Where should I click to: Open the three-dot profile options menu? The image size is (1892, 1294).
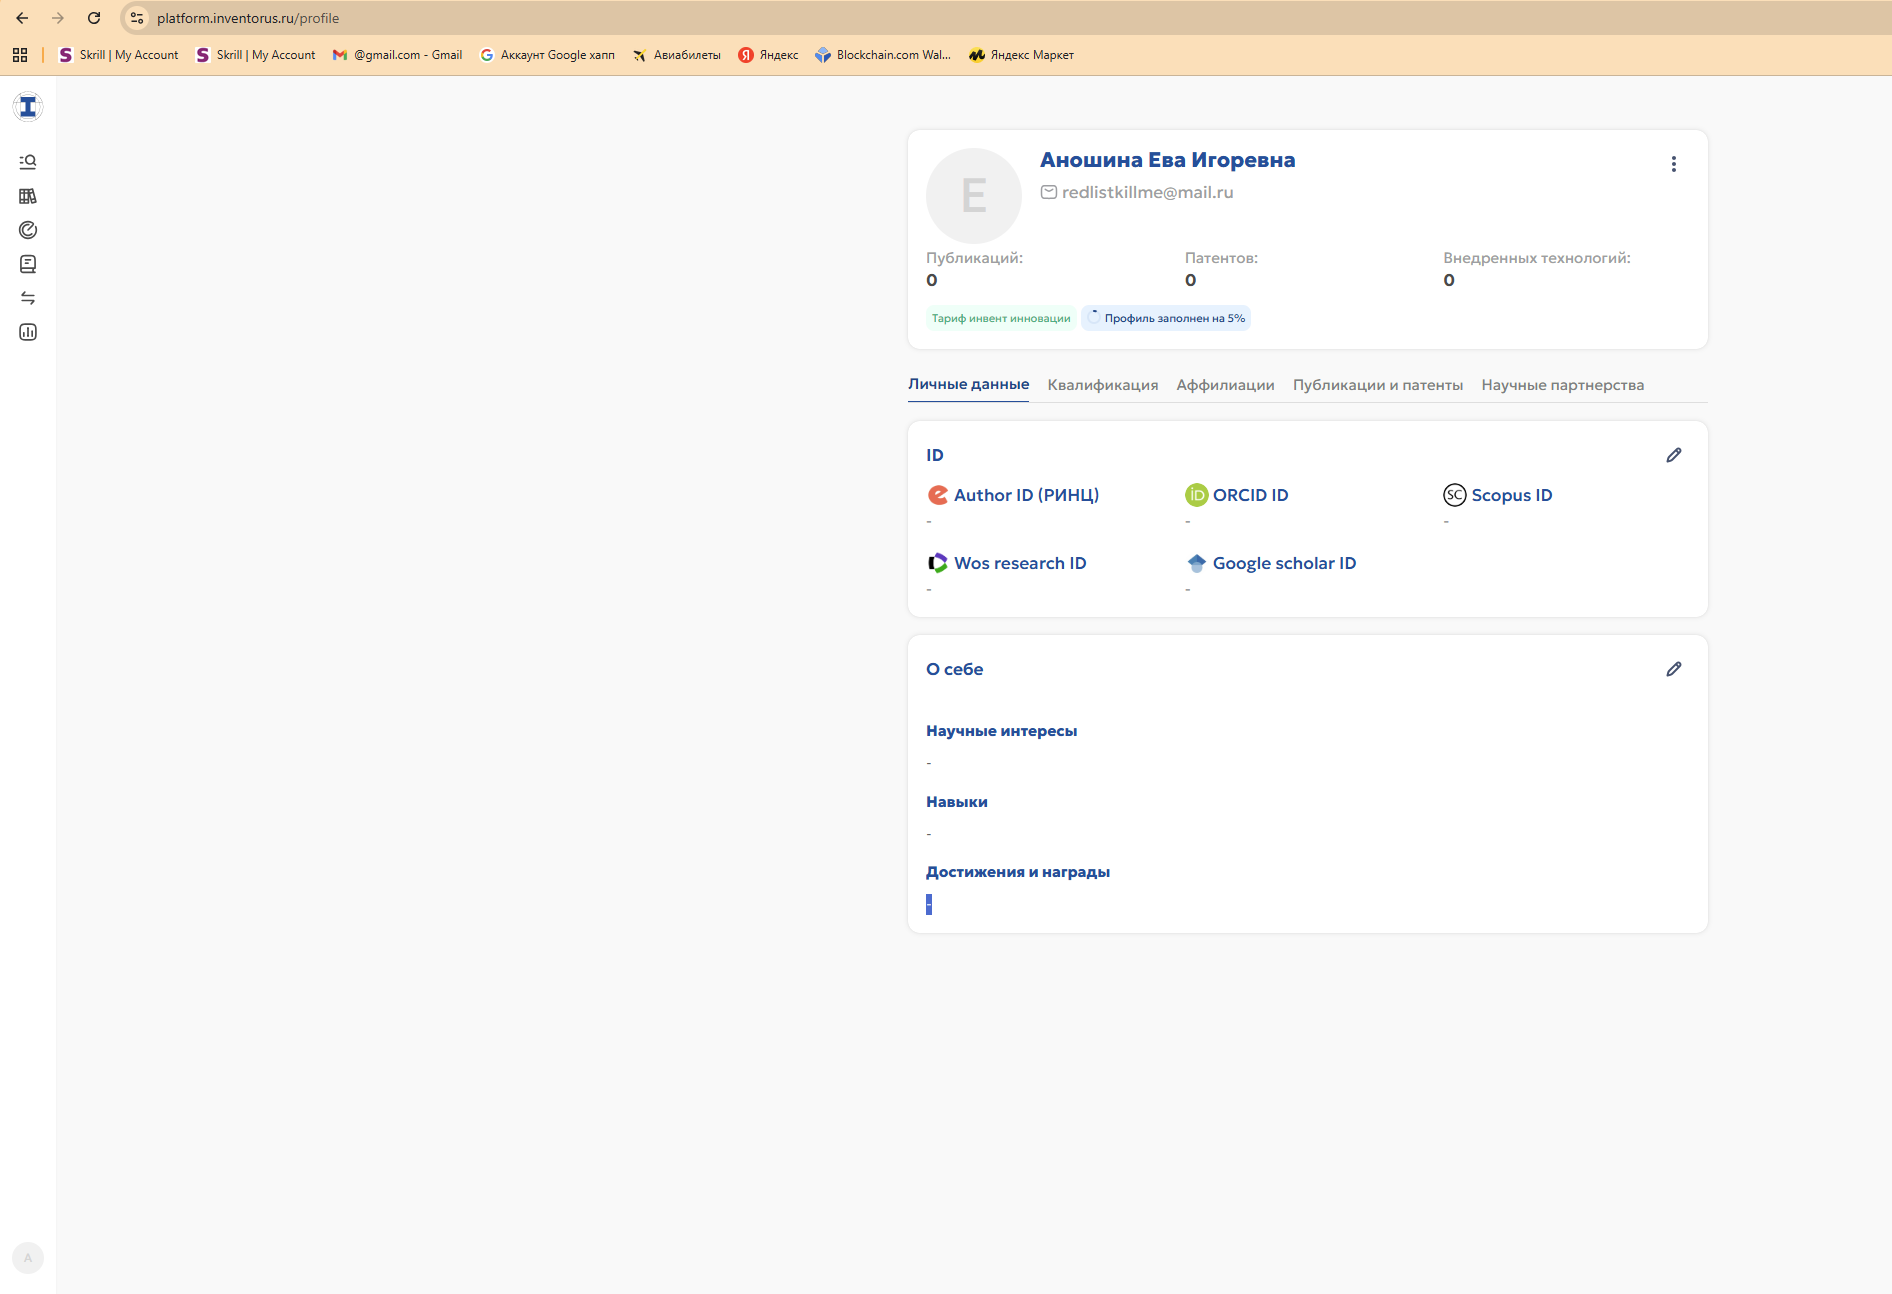(x=1673, y=164)
